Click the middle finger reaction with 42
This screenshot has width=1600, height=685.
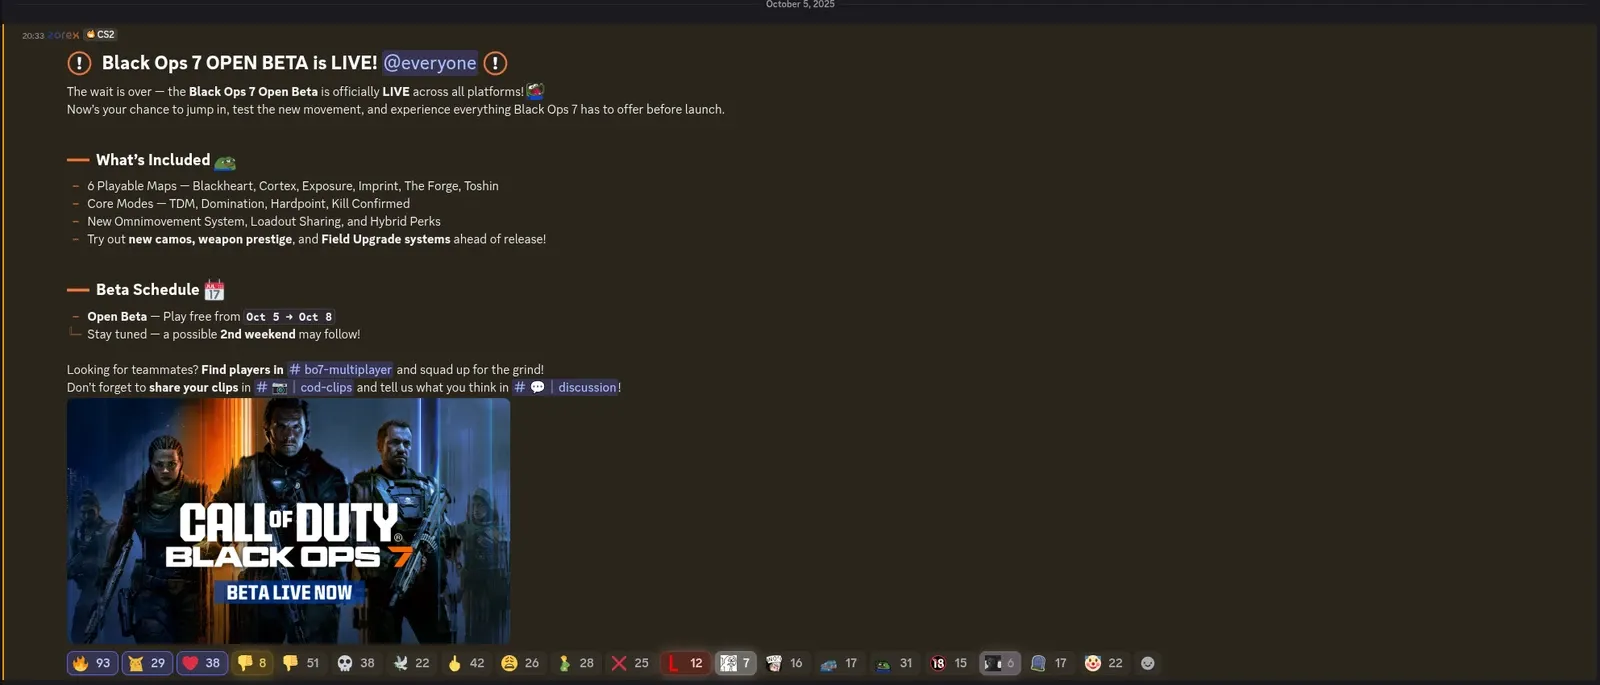point(466,663)
